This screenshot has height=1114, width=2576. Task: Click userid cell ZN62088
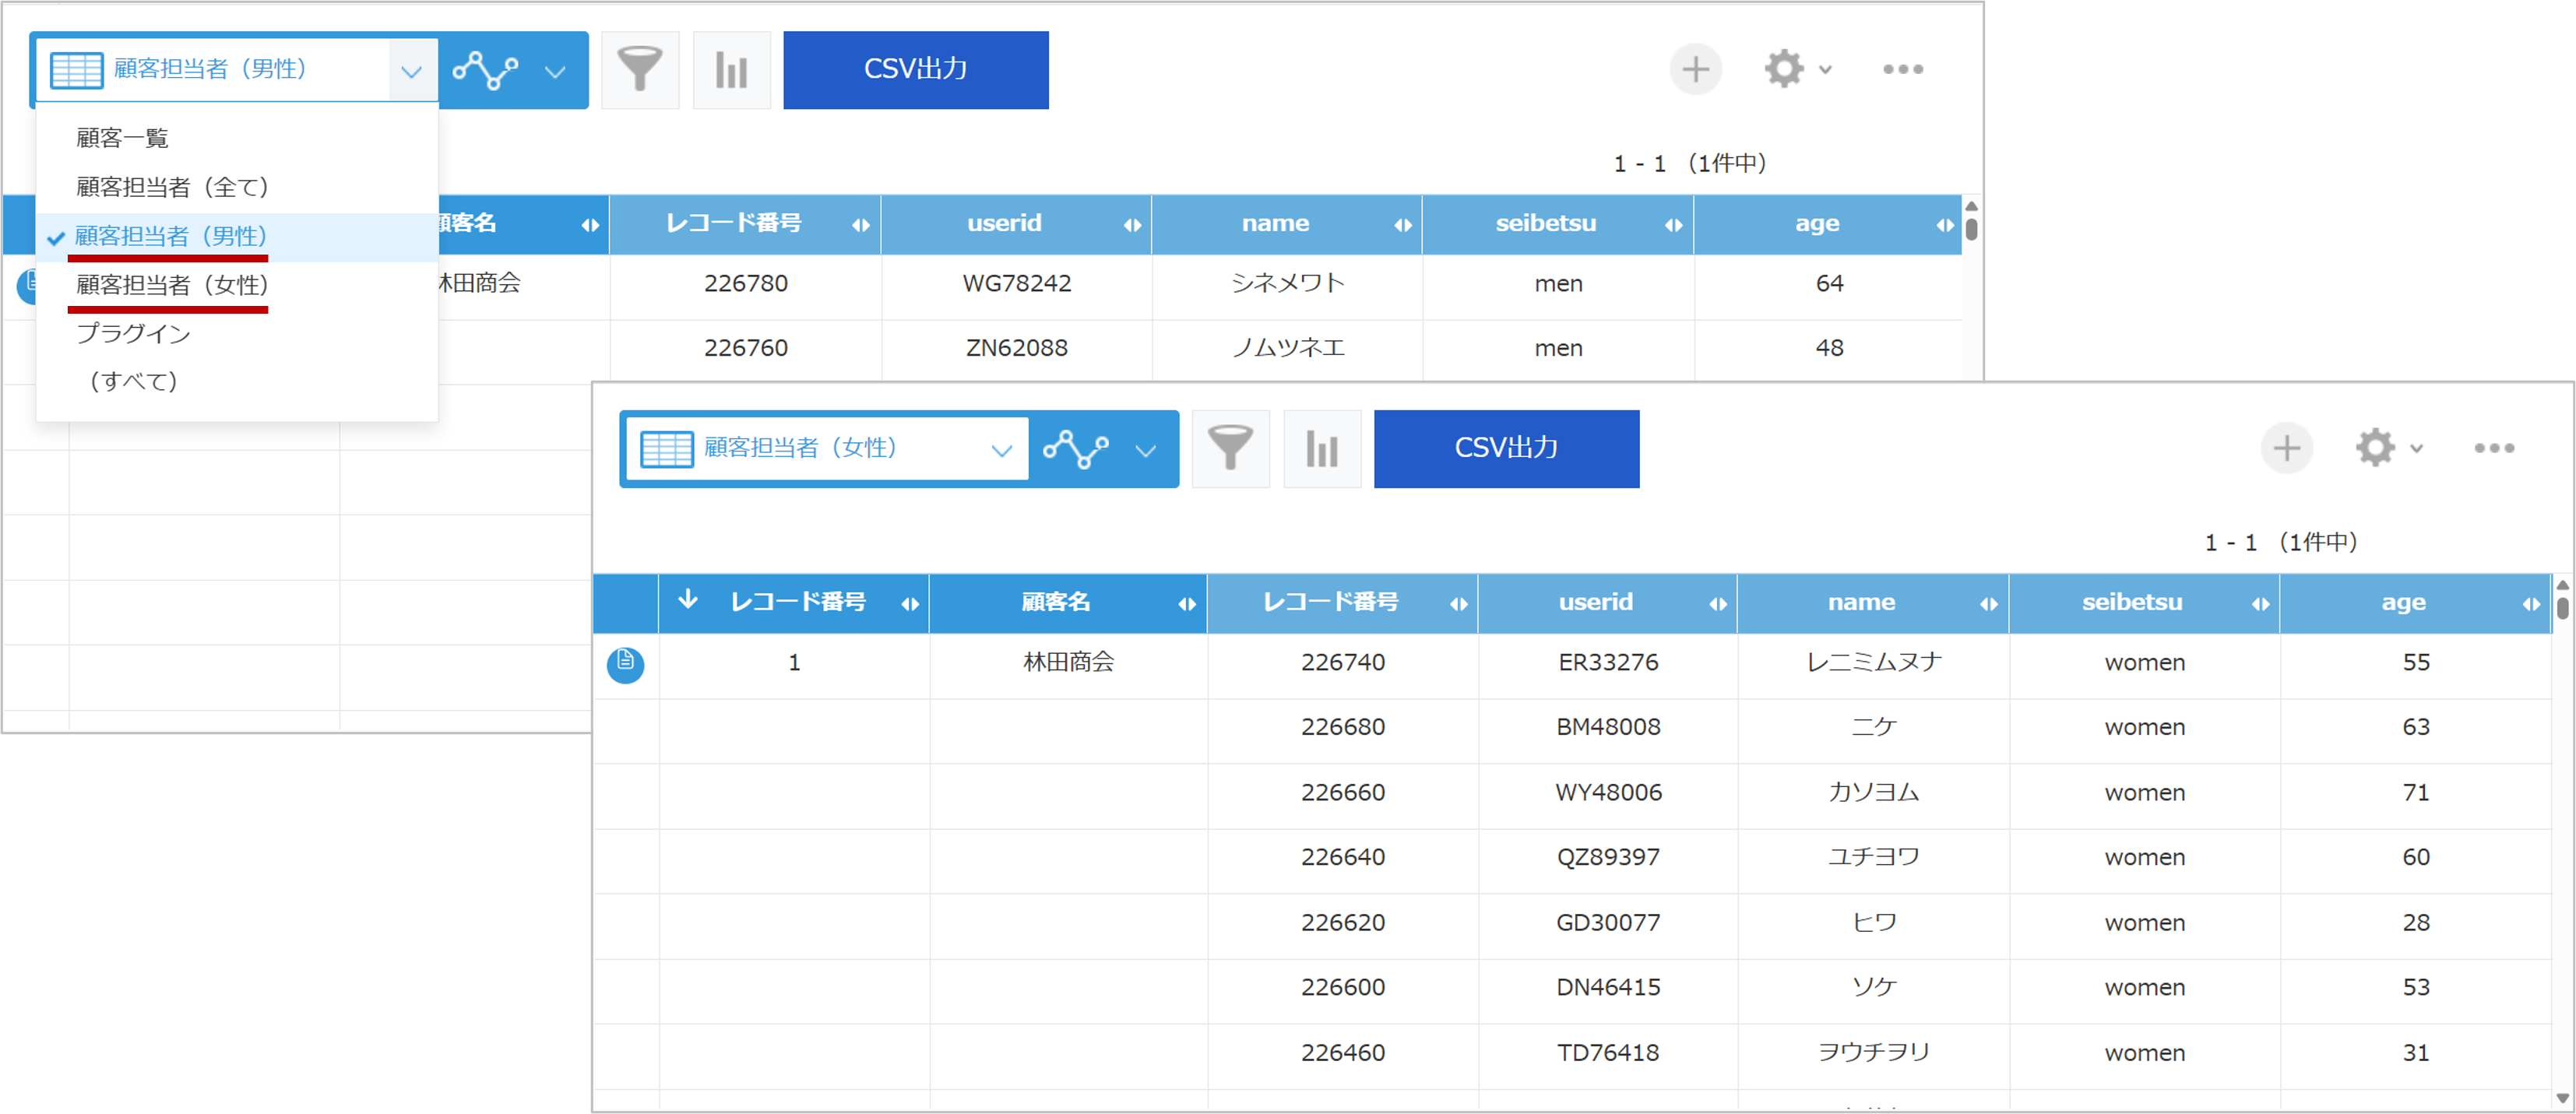pos(1017,348)
